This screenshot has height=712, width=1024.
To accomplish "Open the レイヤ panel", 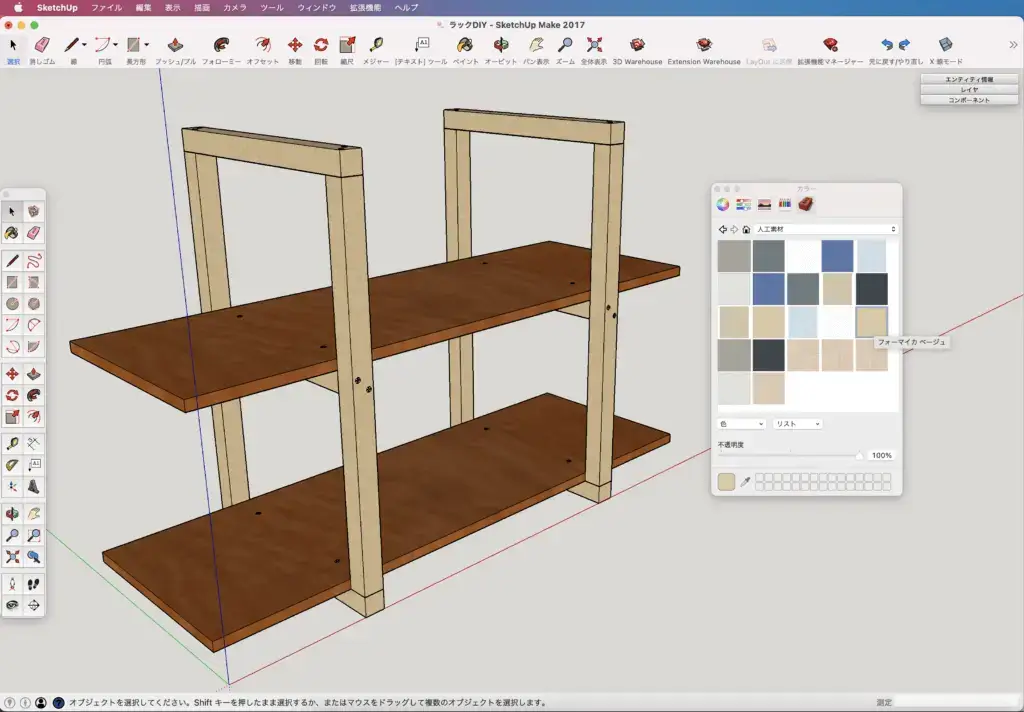I will point(969,89).
